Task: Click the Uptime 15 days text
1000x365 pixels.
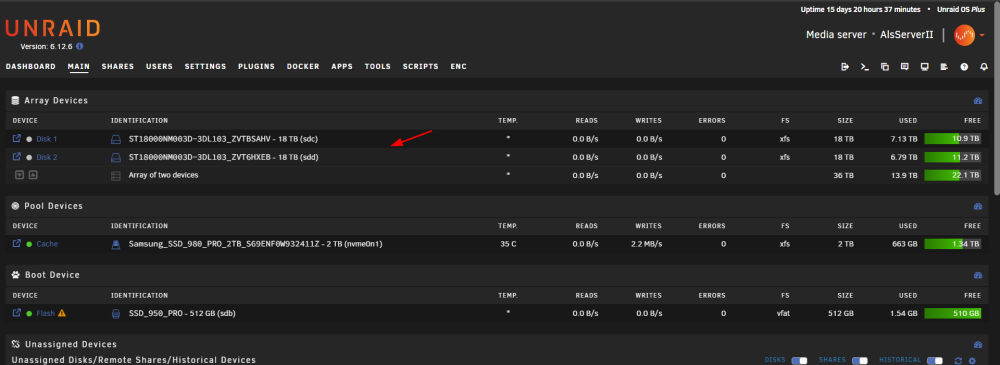Action: [x=861, y=10]
